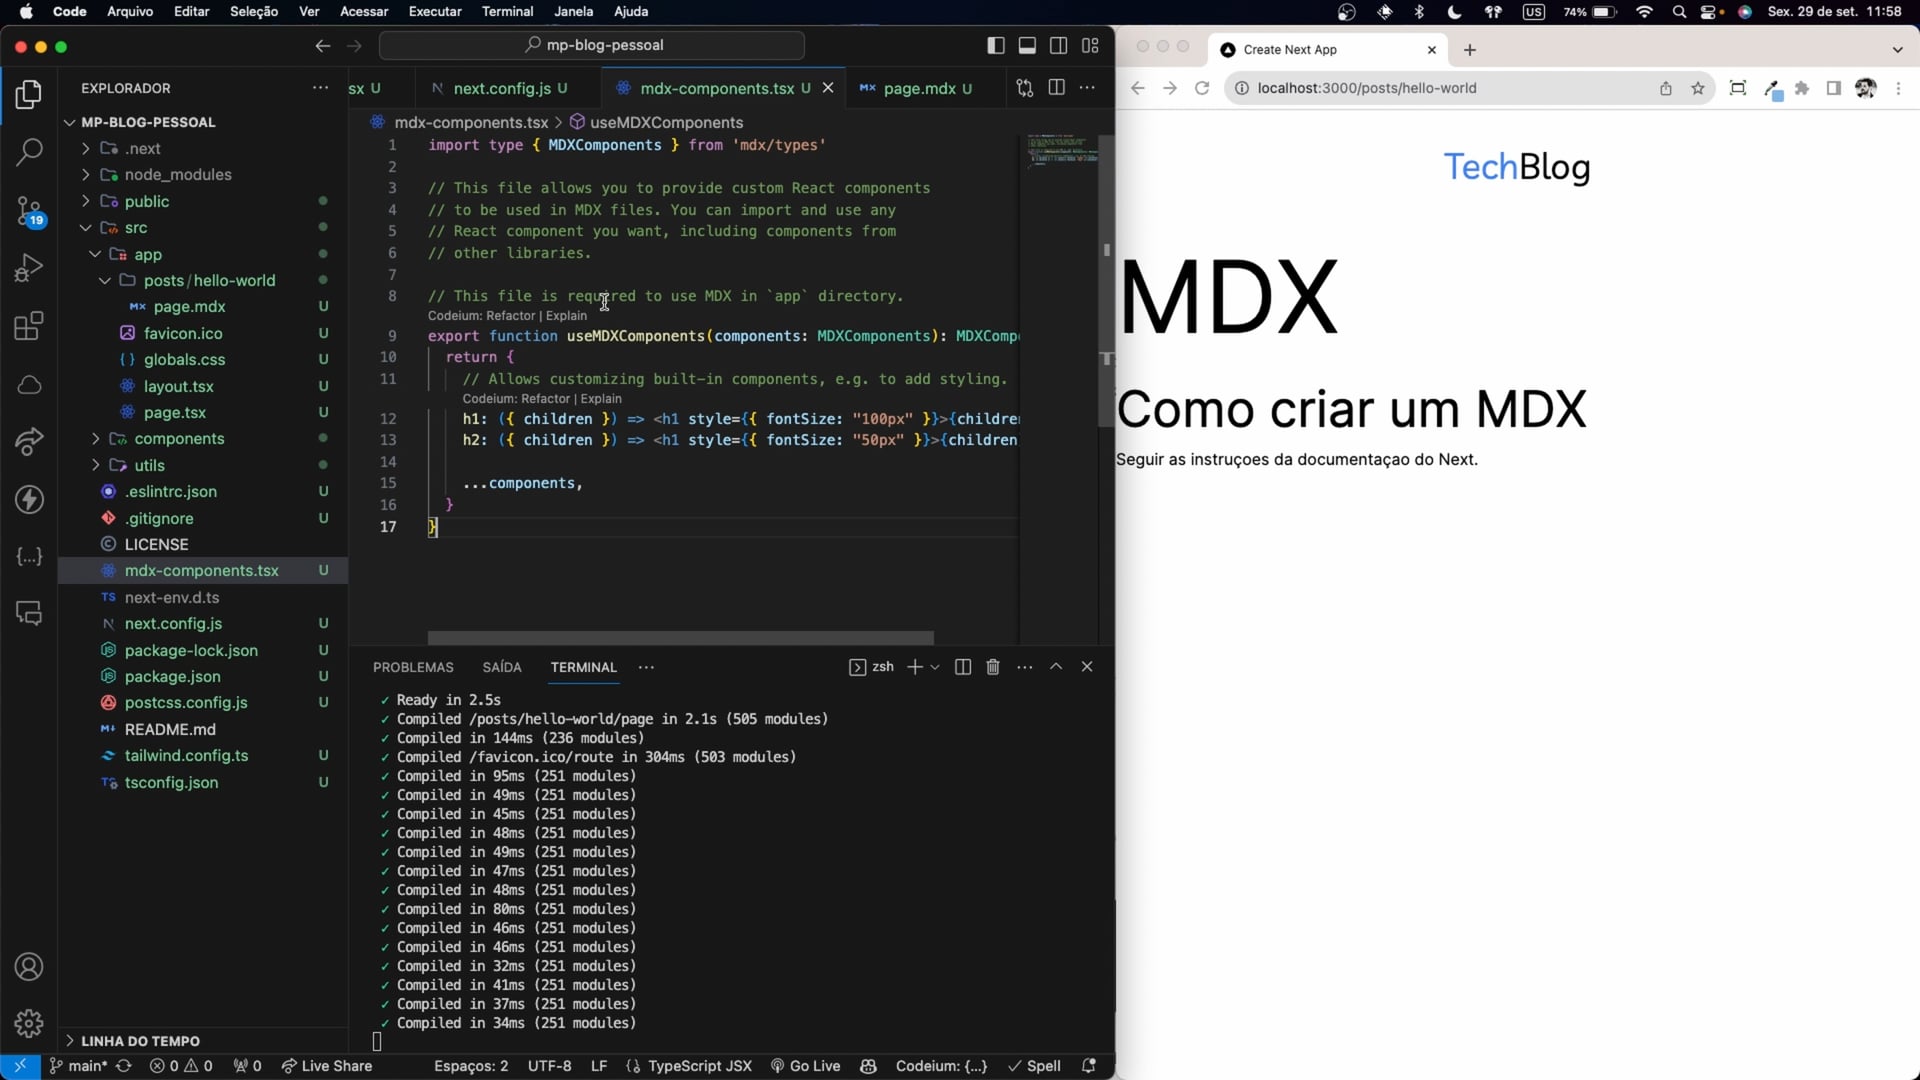Open Run and Debug view

pyautogui.click(x=29, y=268)
